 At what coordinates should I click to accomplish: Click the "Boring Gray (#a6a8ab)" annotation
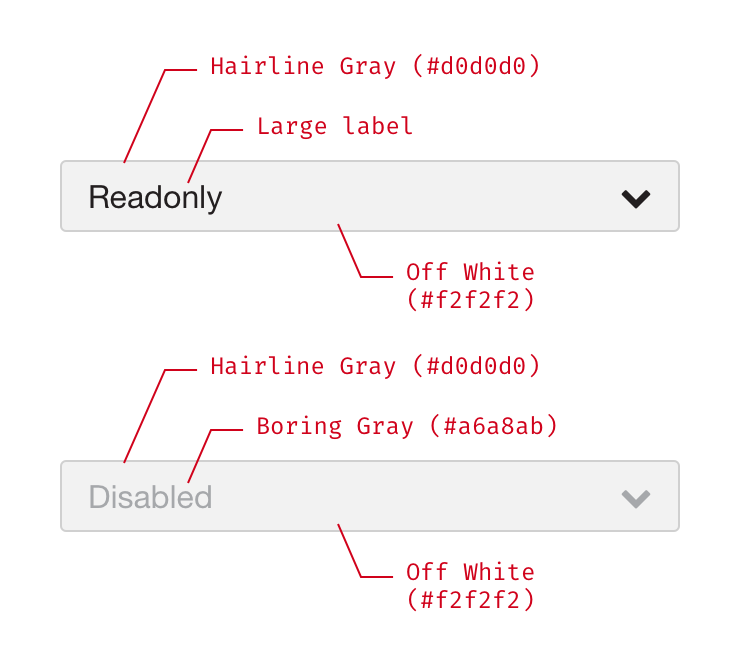(x=406, y=427)
